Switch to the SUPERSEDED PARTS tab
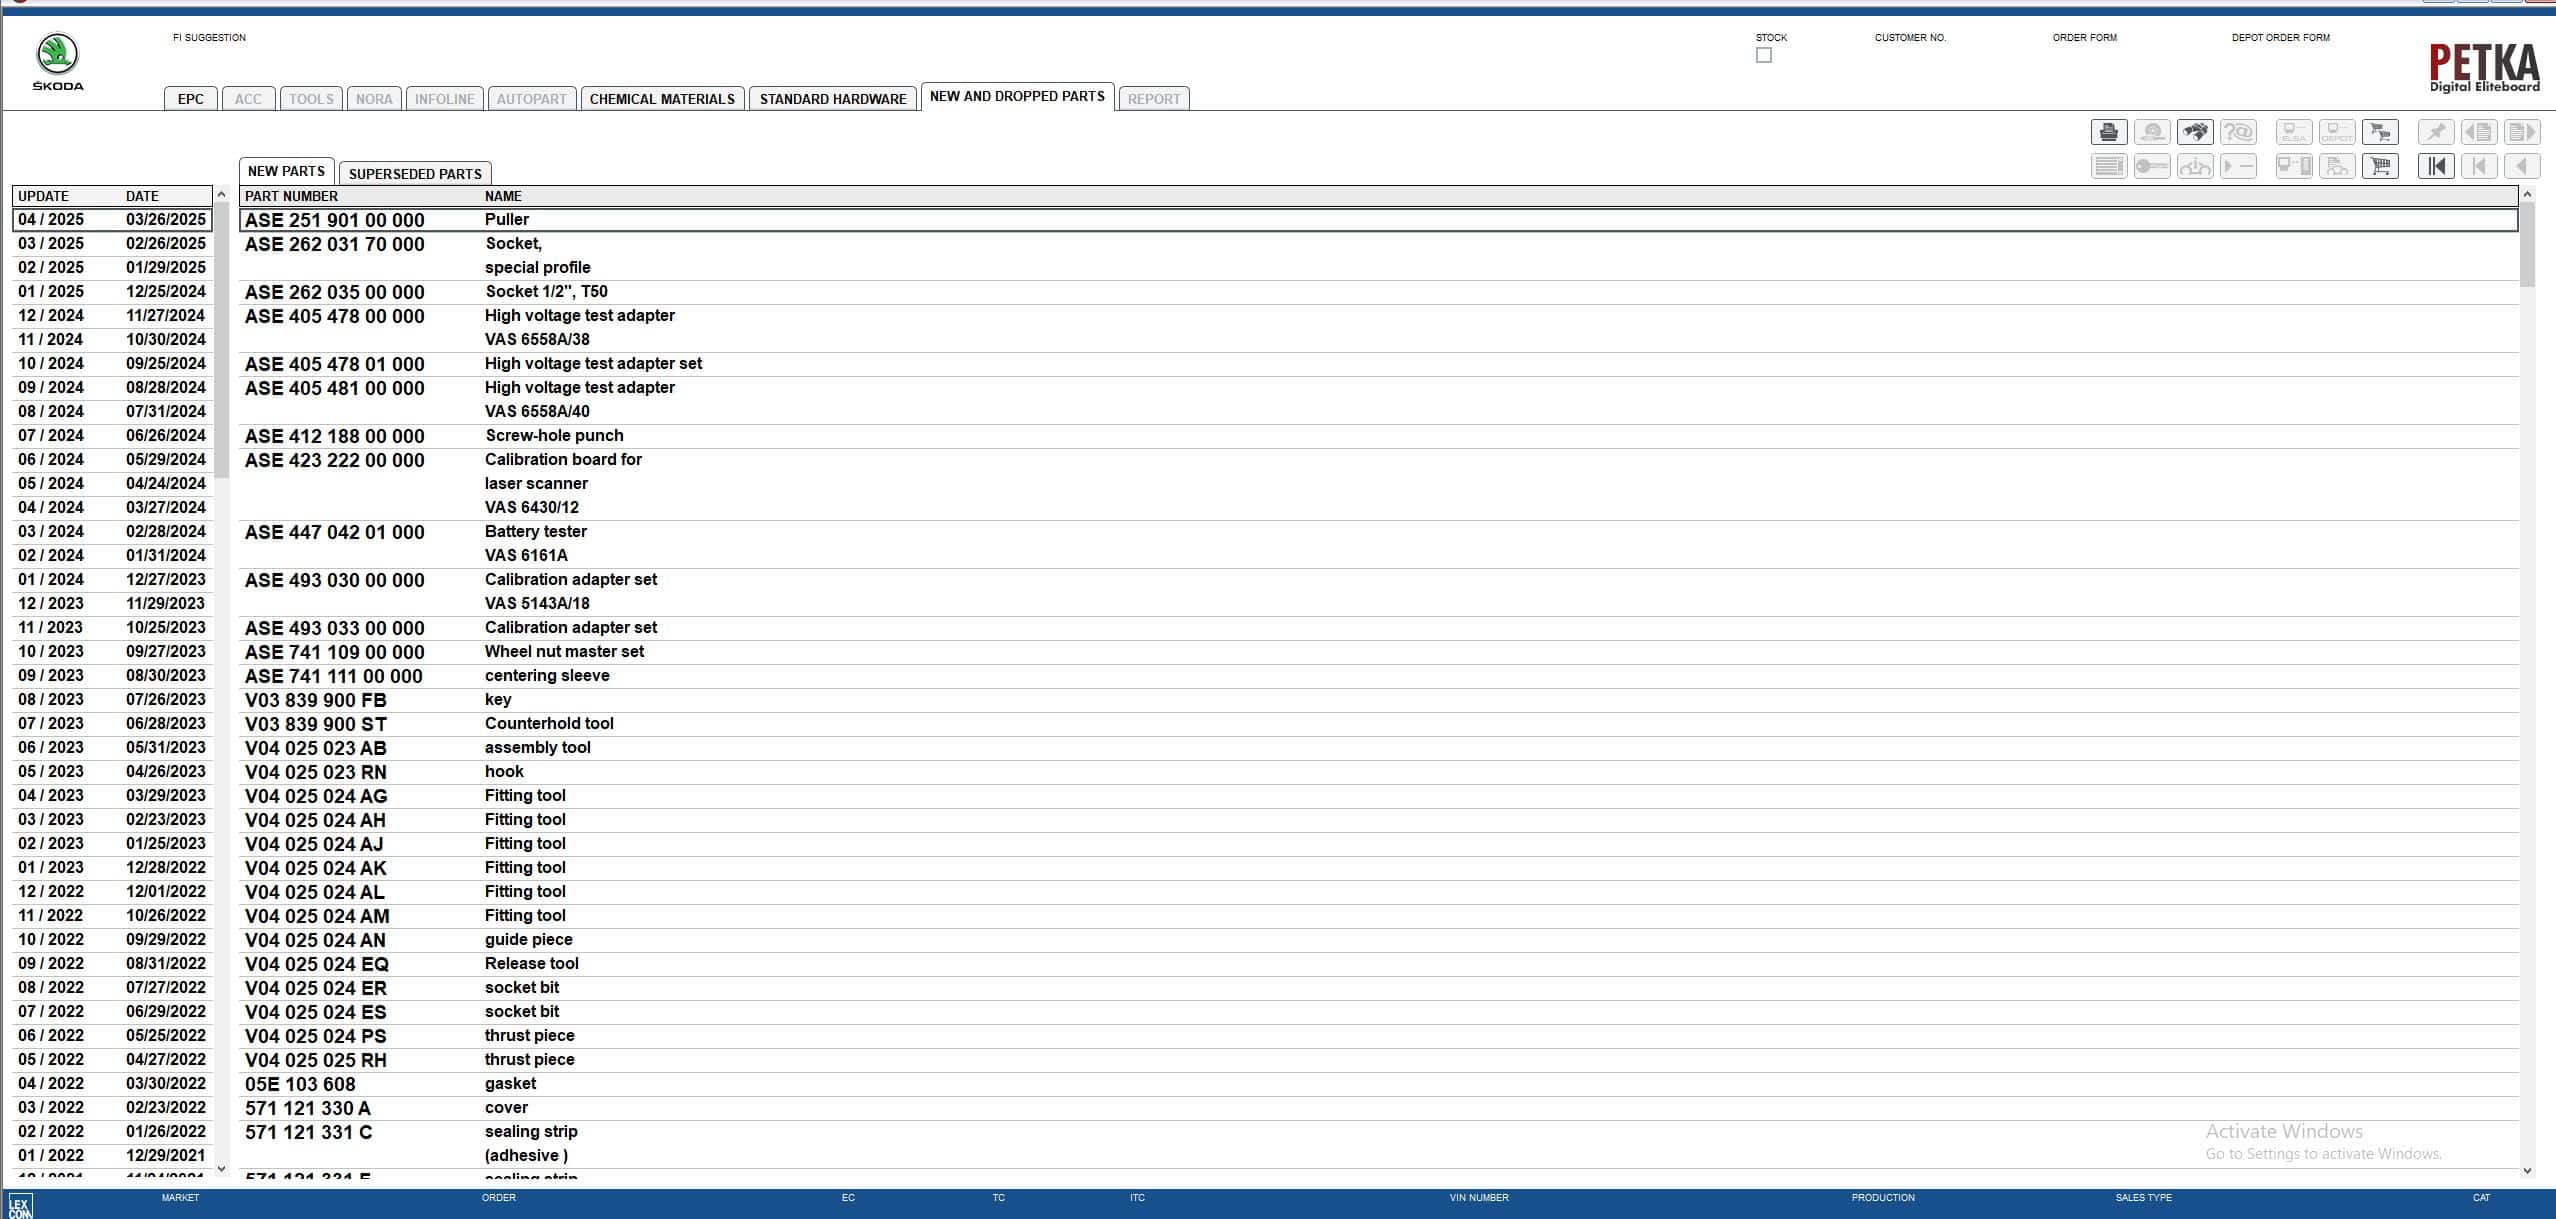Image resolution: width=2556 pixels, height=1219 pixels. pyautogui.click(x=415, y=173)
